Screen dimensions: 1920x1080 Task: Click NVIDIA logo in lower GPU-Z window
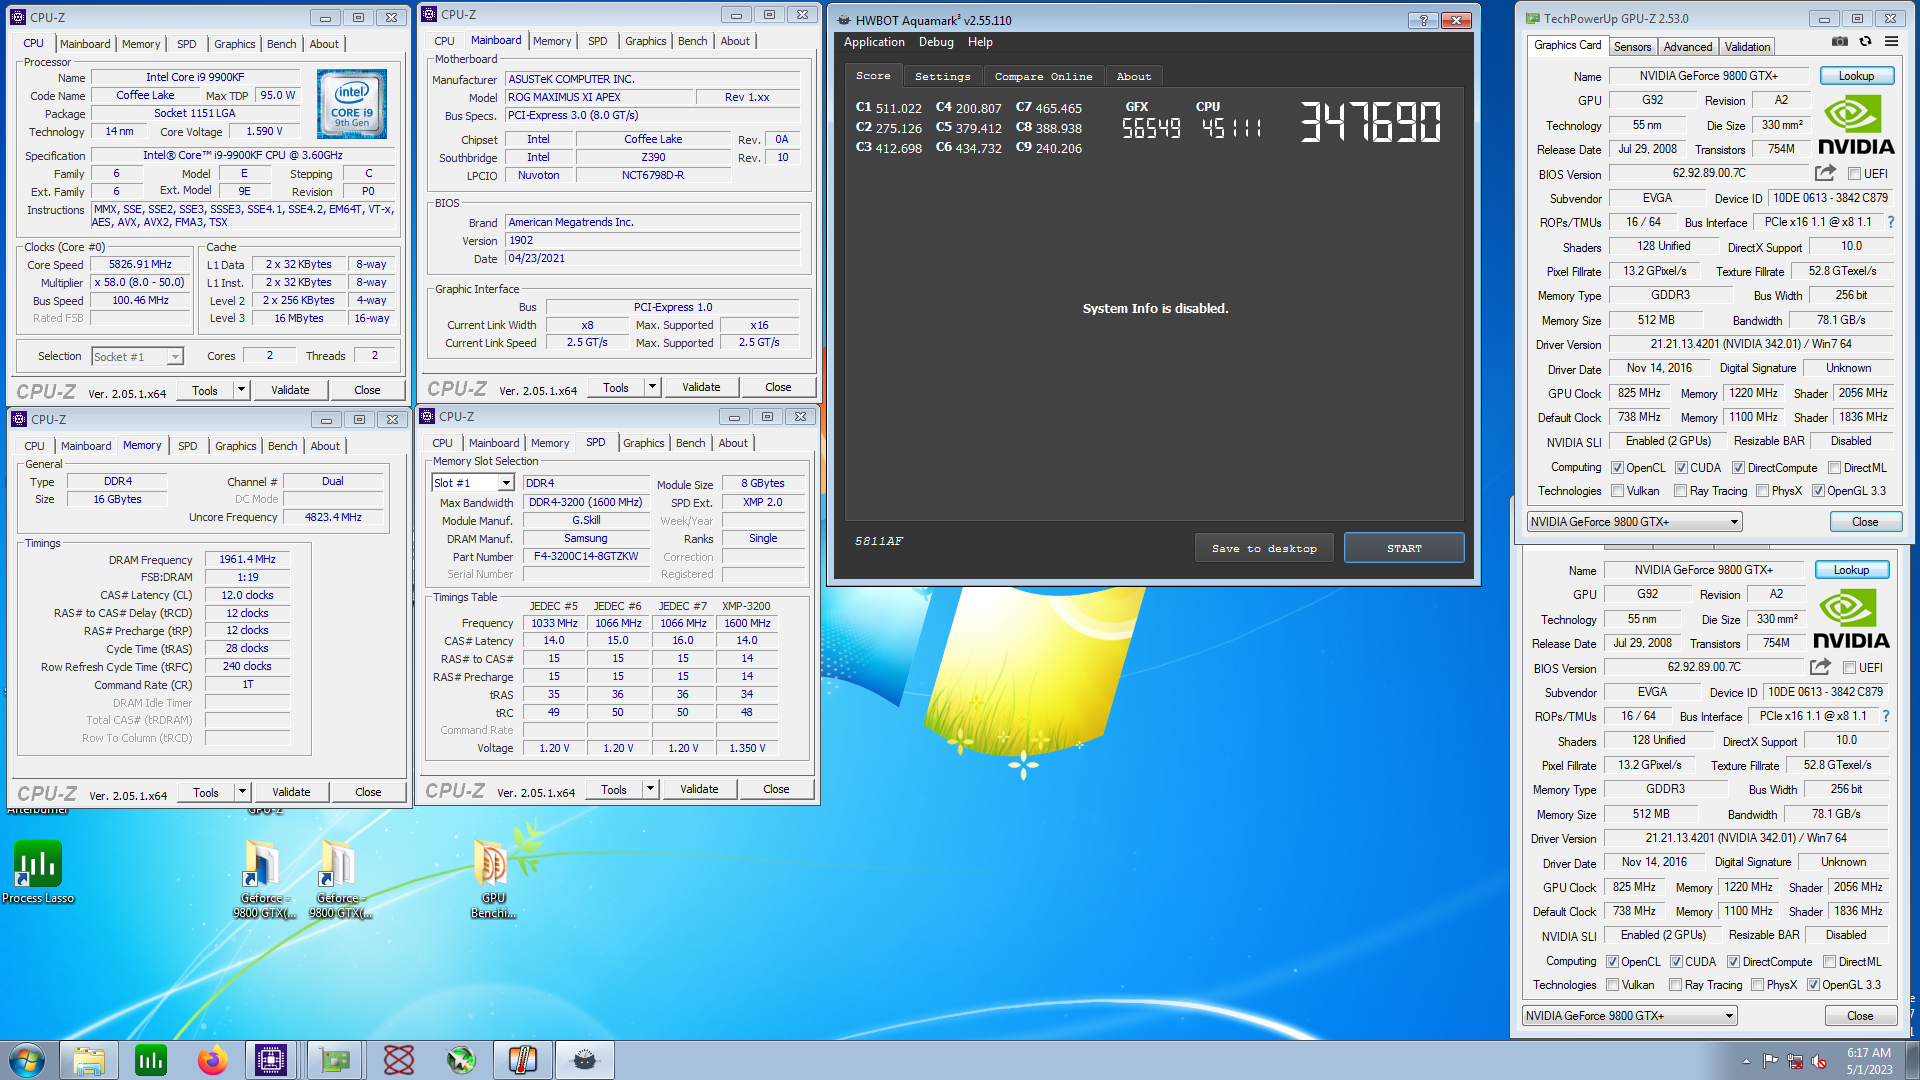[x=1850, y=619]
